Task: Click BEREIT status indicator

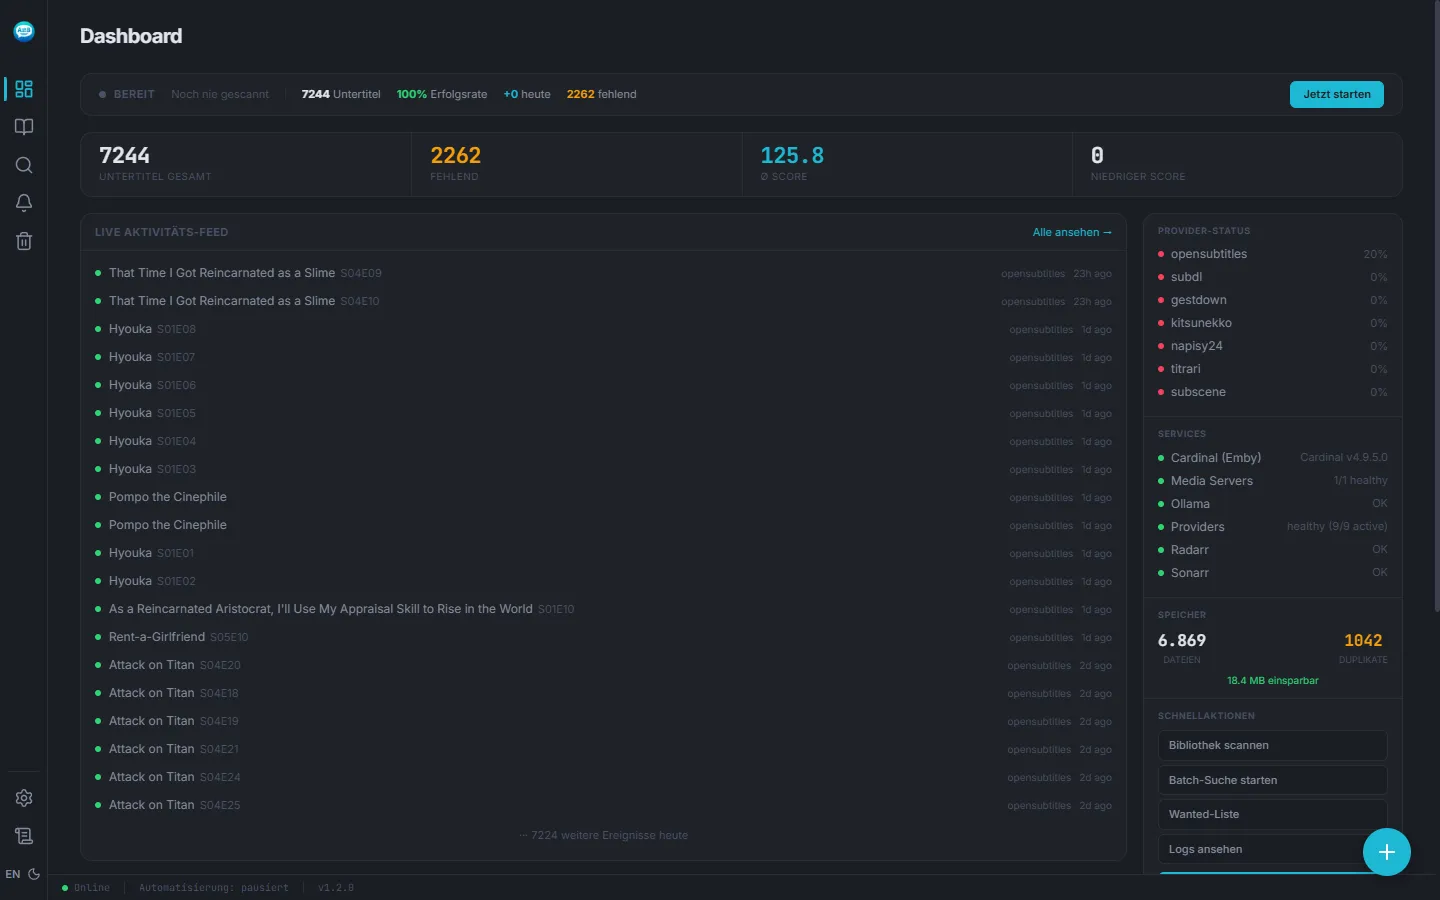Action: coord(127,94)
